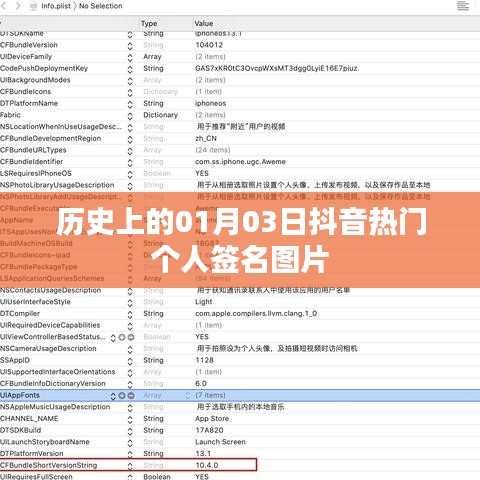Open key stepper for UIViewControllerBasedStatus row

pos(113,338)
